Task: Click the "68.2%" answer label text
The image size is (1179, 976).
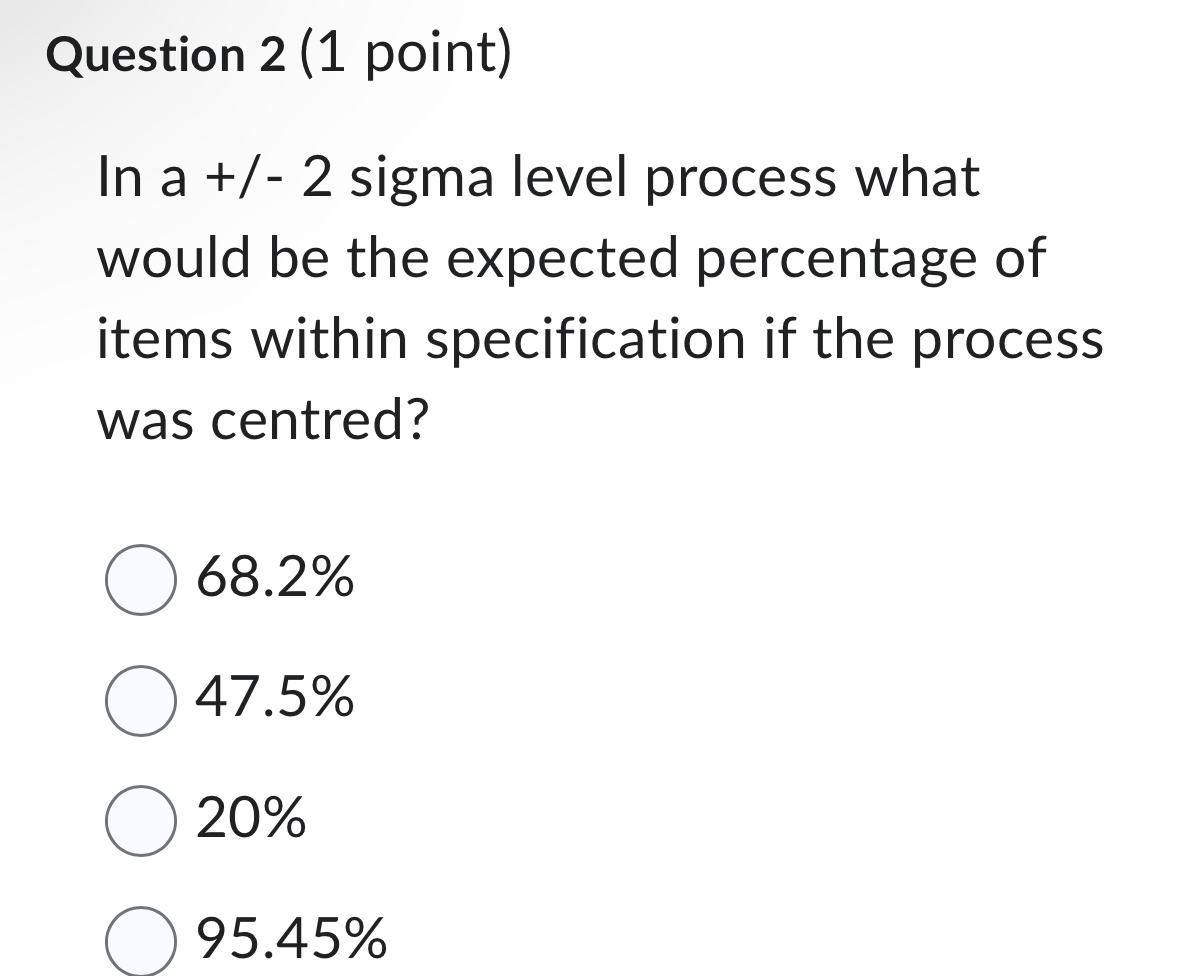Action: point(274,578)
